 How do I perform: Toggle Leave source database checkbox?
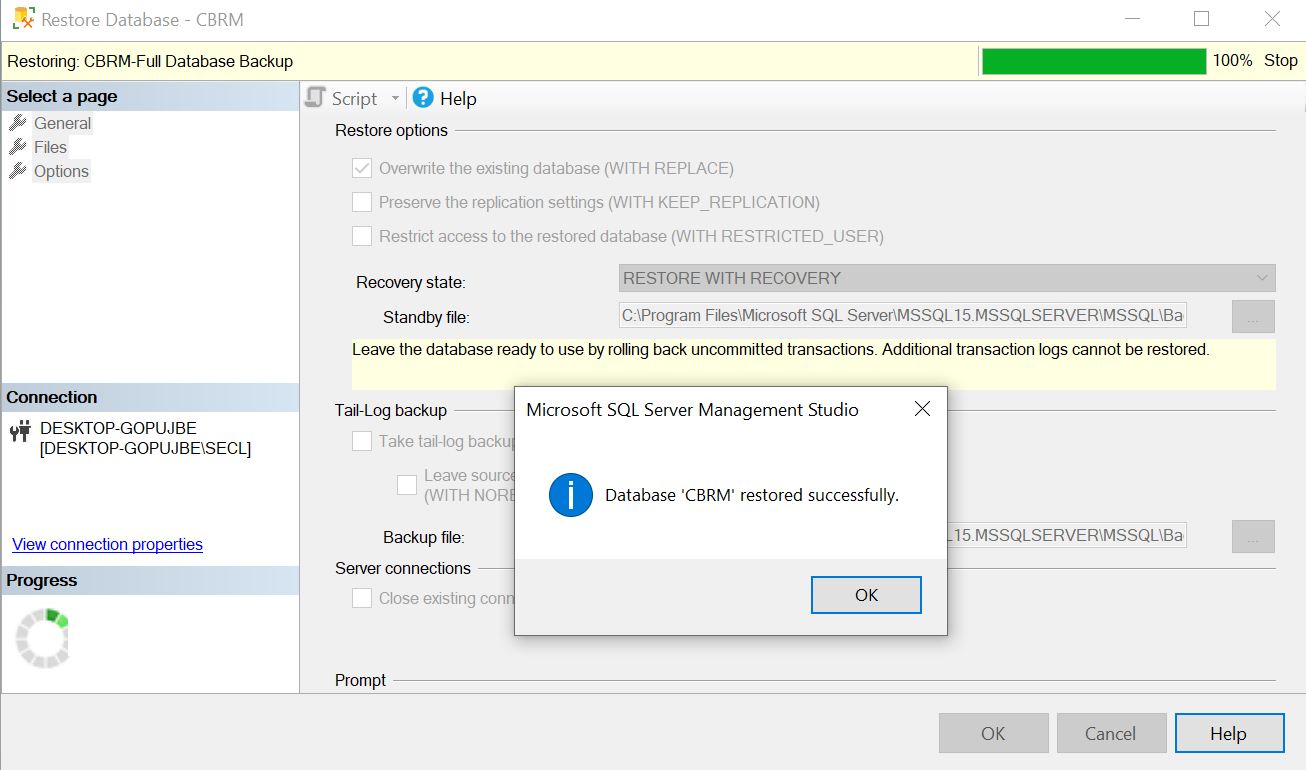pyautogui.click(x=407, y=485)
